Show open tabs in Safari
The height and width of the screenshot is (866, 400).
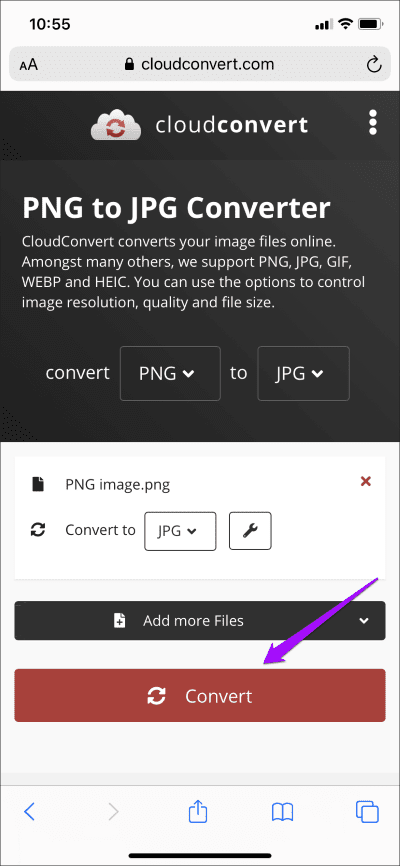pyautogui.click(x=367, y=811)
